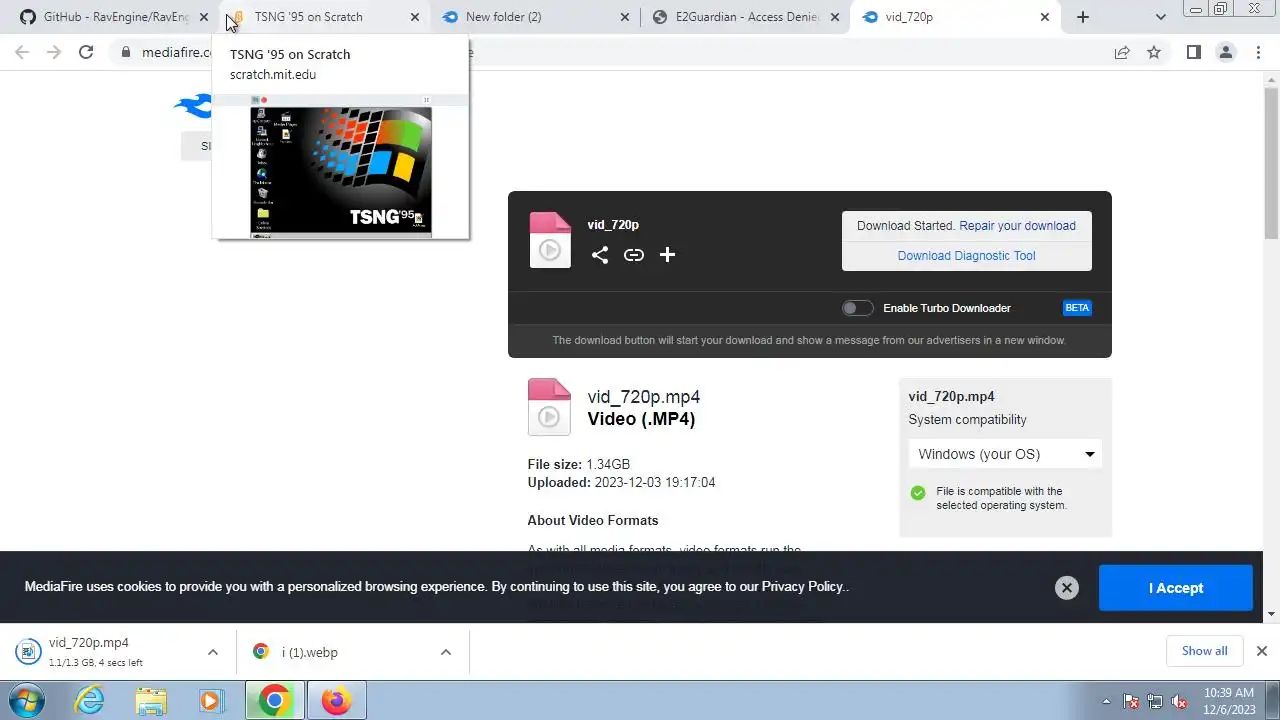Click the browser Back arrow
This screenshot has width=1280, height=720.
[x=22, y=52]
